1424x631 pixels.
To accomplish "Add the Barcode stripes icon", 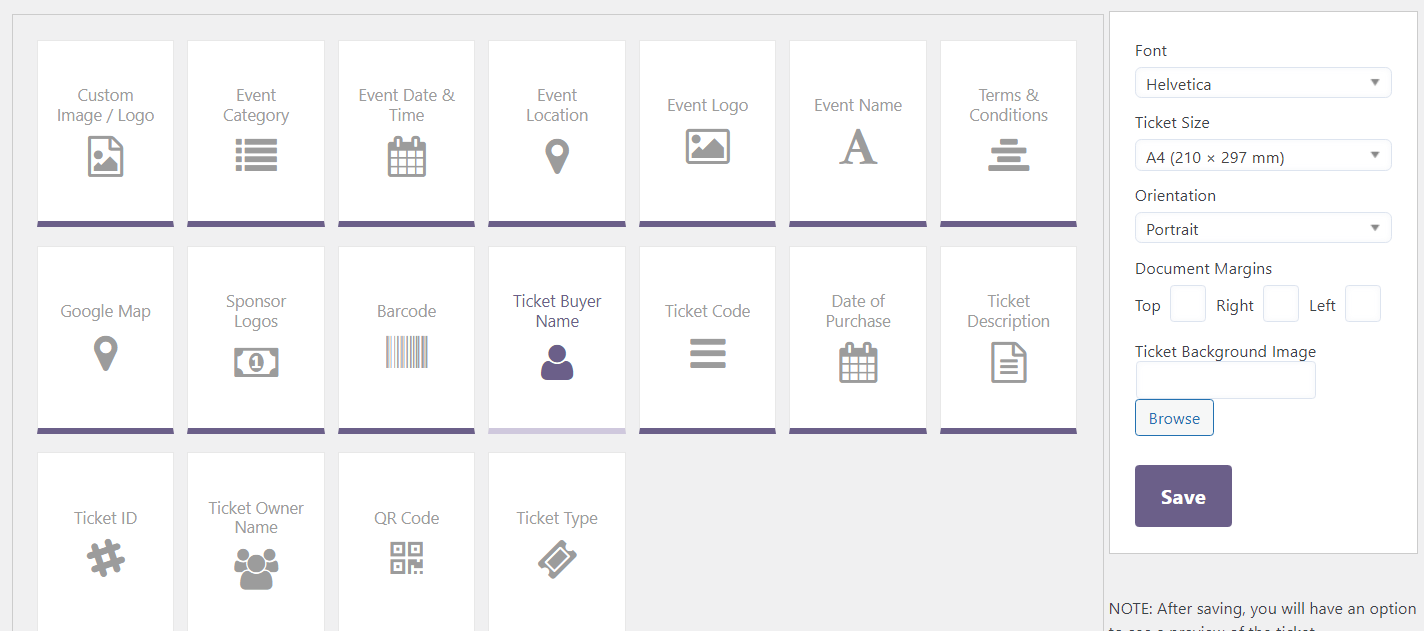I will pyautogui.click(x=407, y=352).
